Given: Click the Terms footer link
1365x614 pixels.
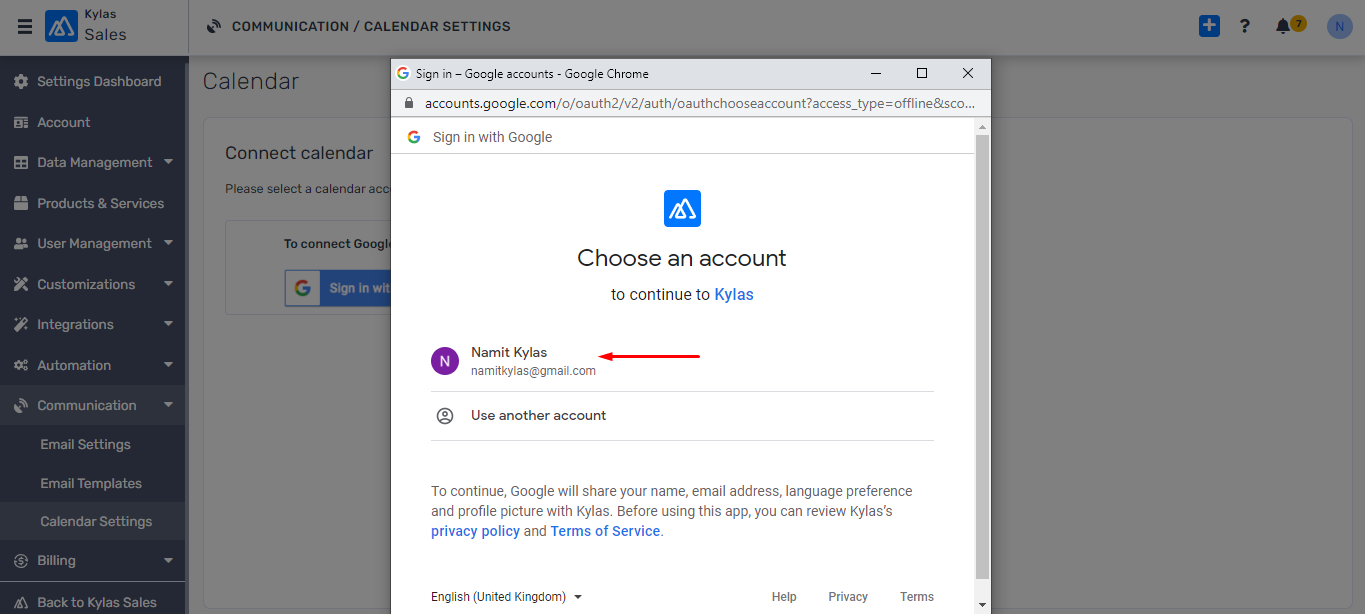Looking at the screenshot, I should (917, 597).
